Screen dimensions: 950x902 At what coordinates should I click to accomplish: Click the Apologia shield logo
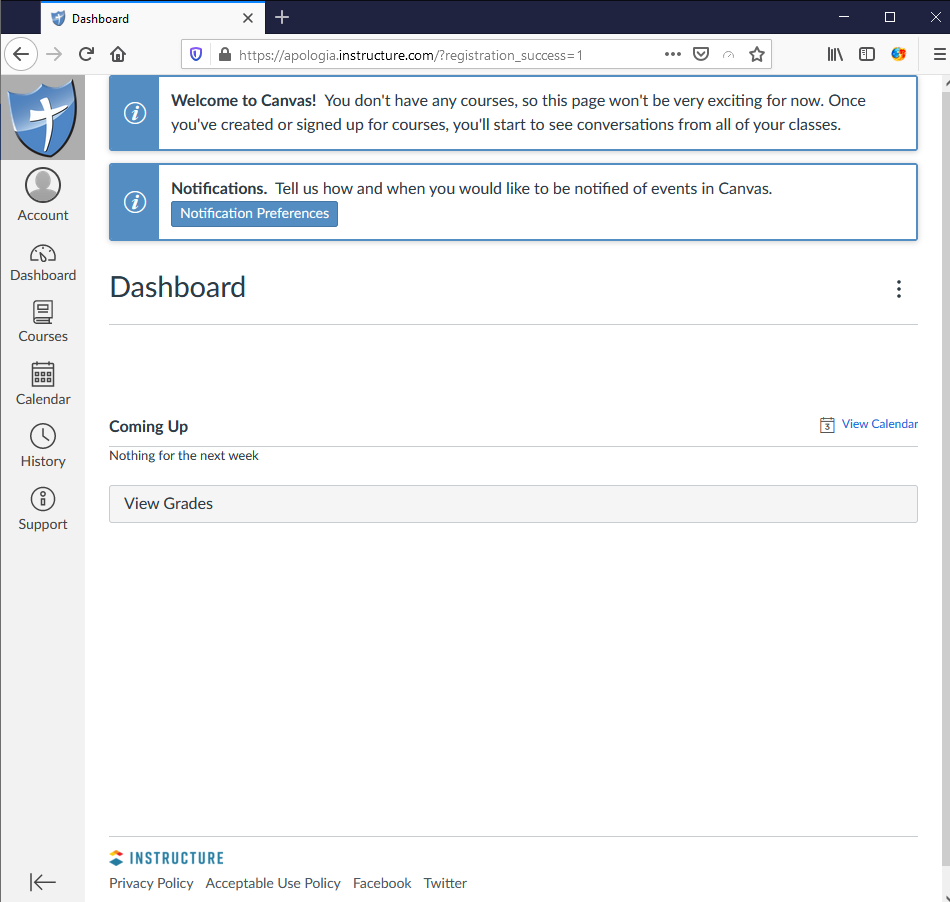(x=43, y=117)
